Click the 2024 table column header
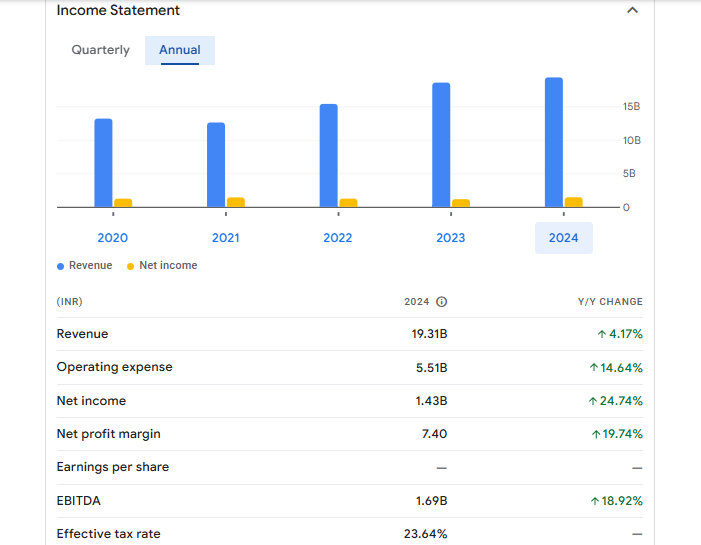Viewport: 701px width, 545px height. (x=417, y=302)
